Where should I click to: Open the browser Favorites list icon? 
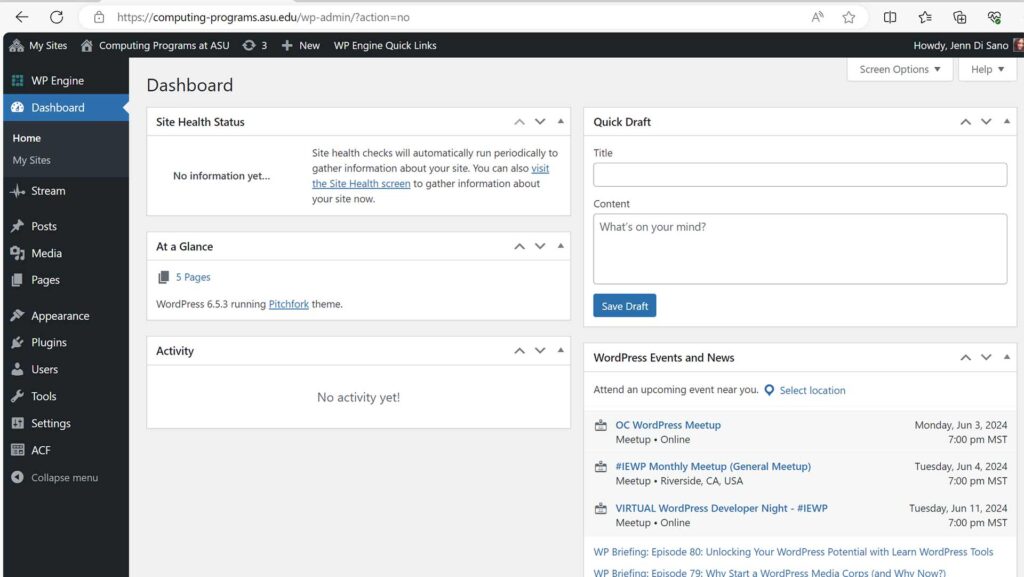point(925,18)
